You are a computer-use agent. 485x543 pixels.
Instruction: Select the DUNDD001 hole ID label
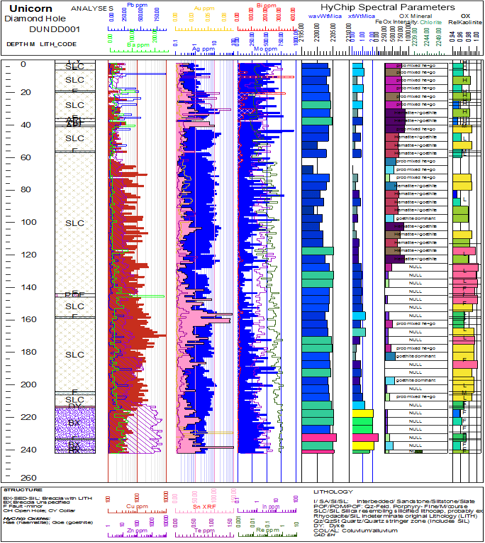55,29
